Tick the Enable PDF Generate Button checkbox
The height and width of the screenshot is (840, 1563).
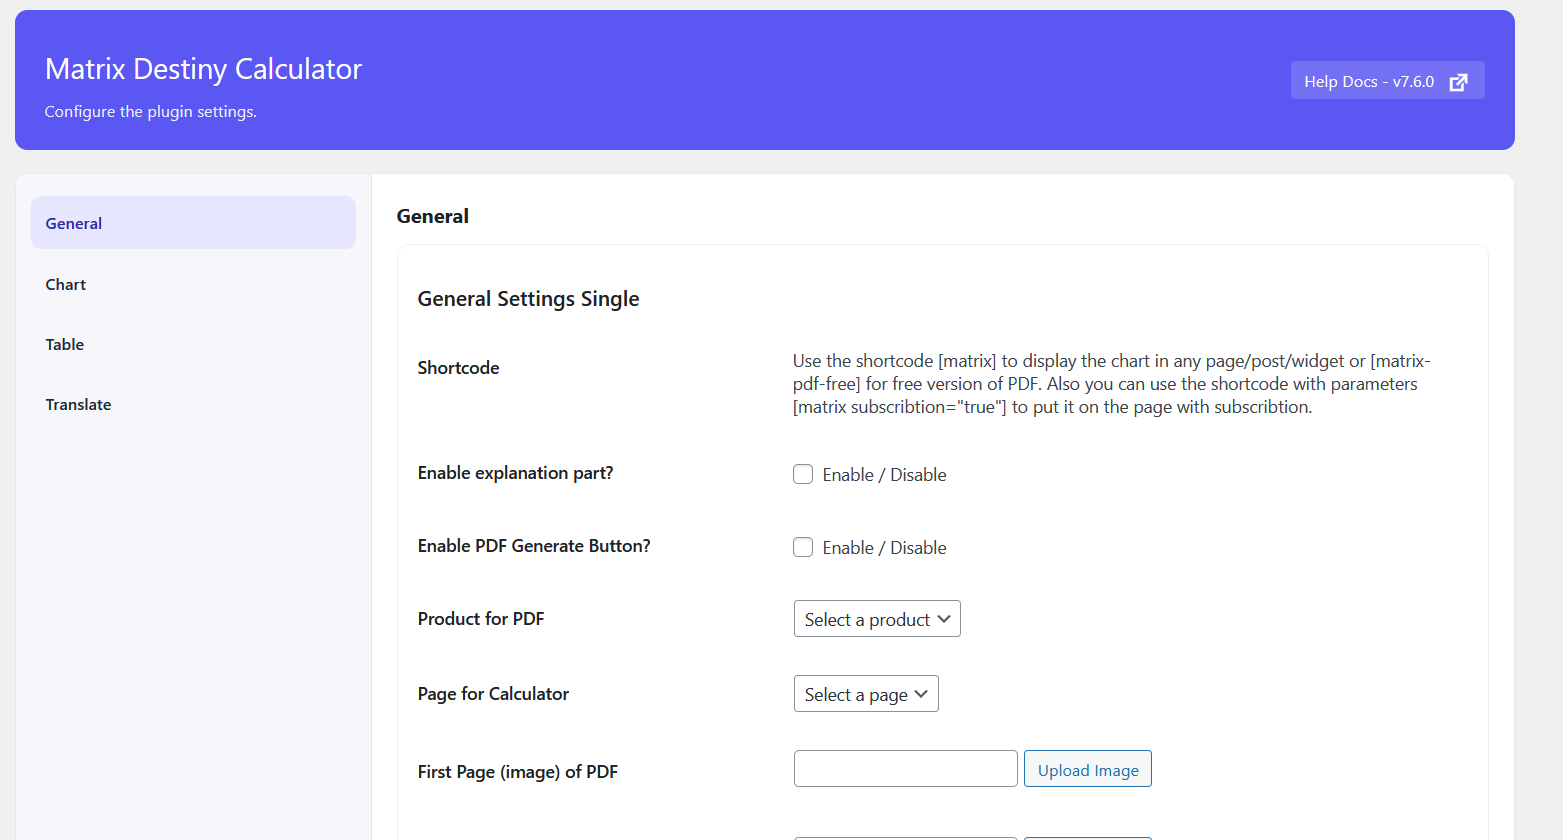(x=803, y=547)
